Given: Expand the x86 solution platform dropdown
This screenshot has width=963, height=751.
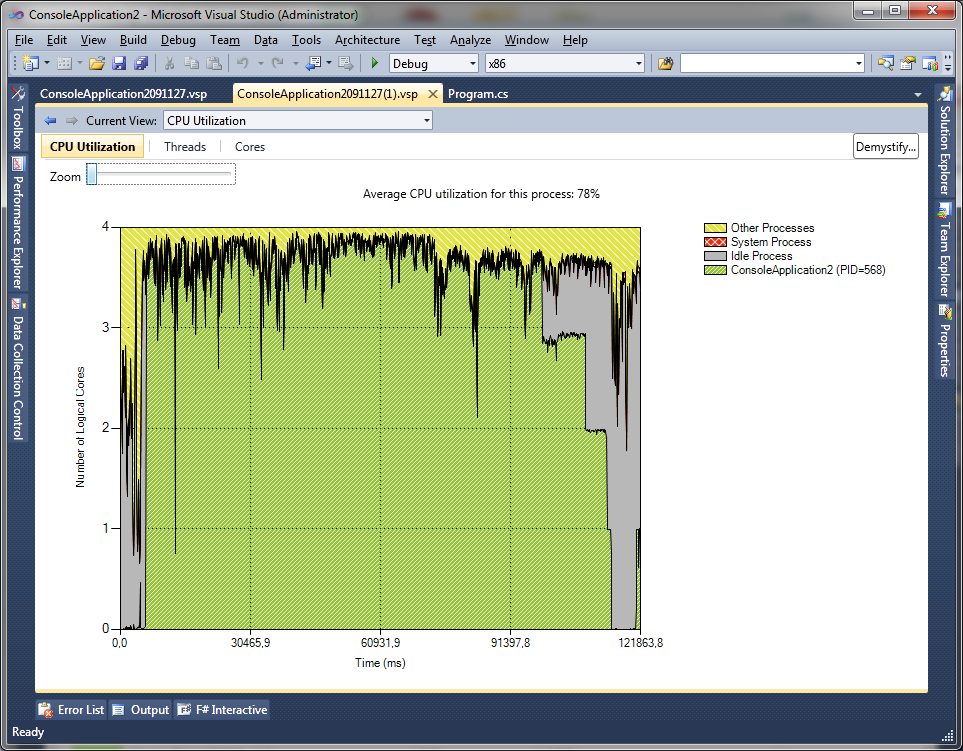Looking at the screenshot, I should [x=639, y=63].
